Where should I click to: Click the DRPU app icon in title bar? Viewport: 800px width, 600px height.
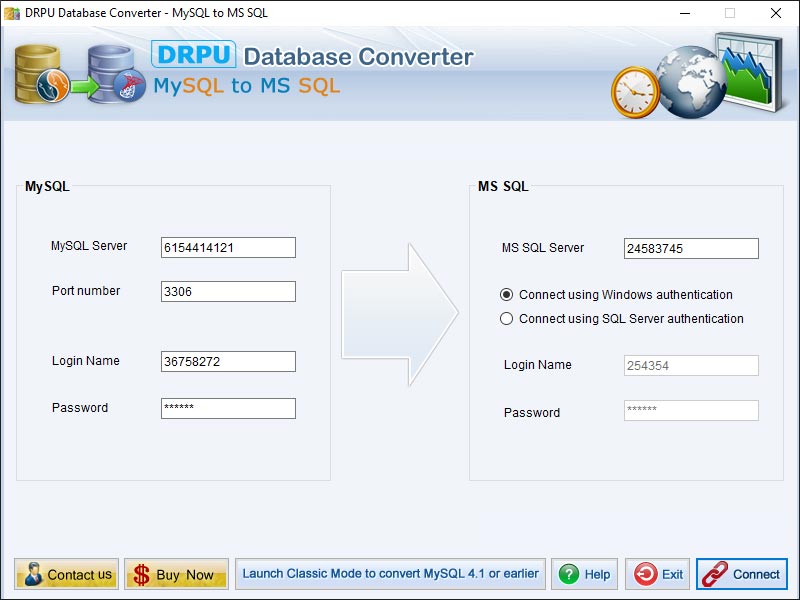pos(12,14)
